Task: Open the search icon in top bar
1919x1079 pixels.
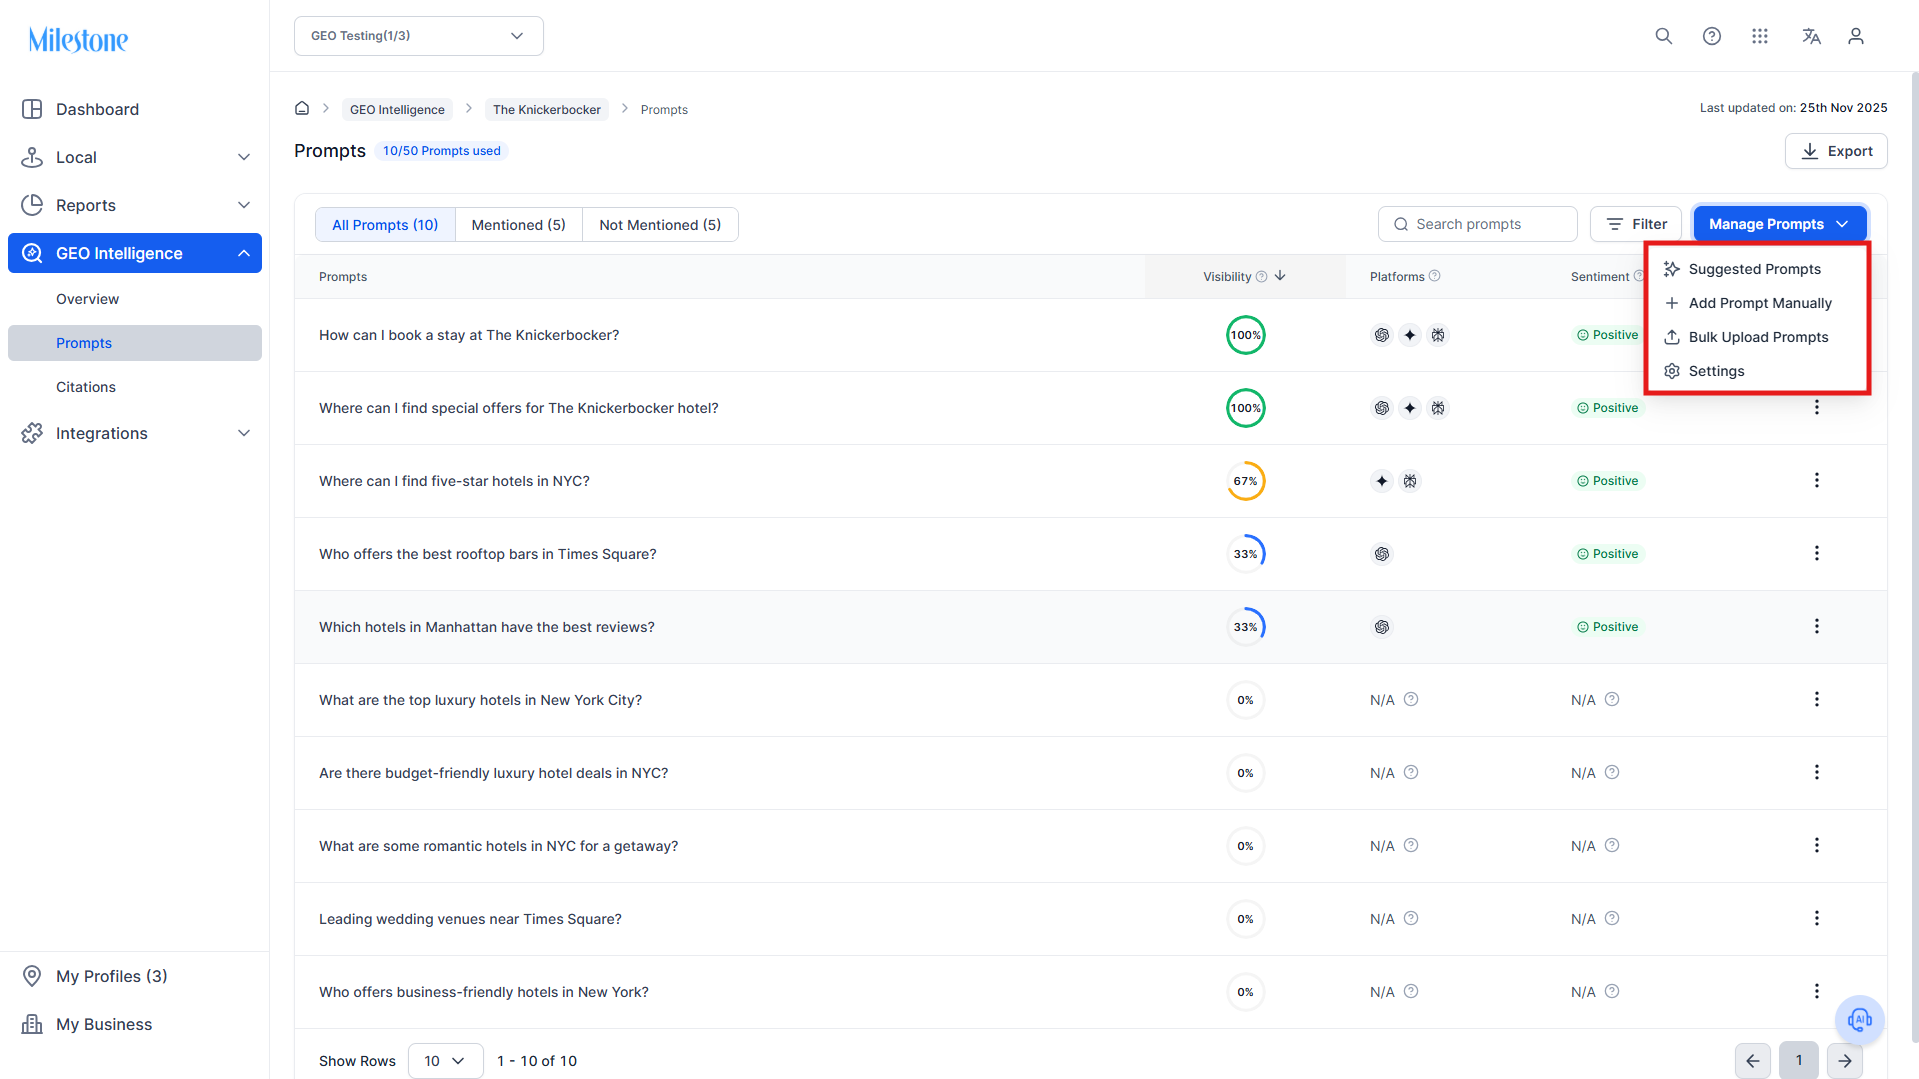Action: click(x=1664, y=36)
